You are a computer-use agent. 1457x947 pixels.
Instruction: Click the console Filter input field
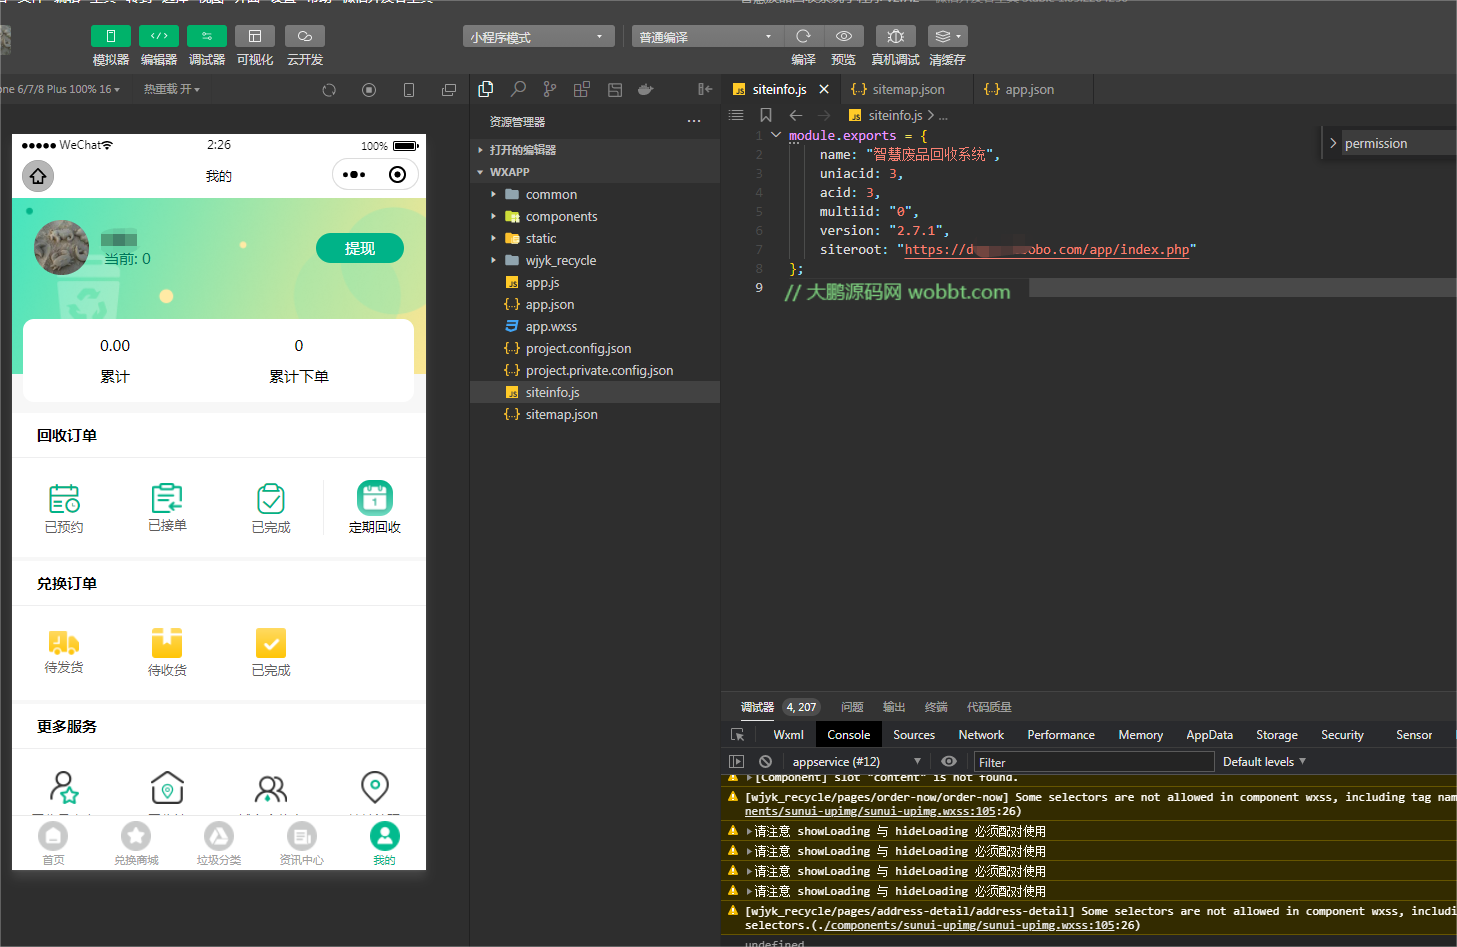coord(1093,762)
